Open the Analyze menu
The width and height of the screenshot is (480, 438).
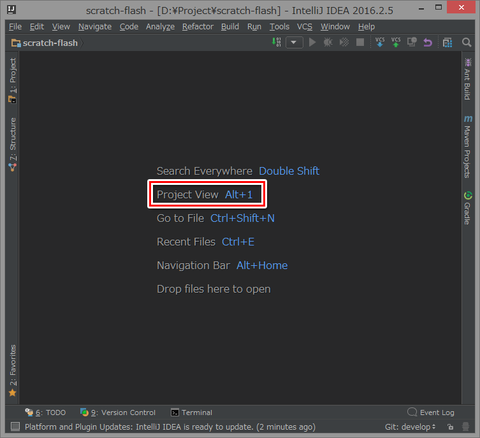pyautogui.click(x=160, y=27)
